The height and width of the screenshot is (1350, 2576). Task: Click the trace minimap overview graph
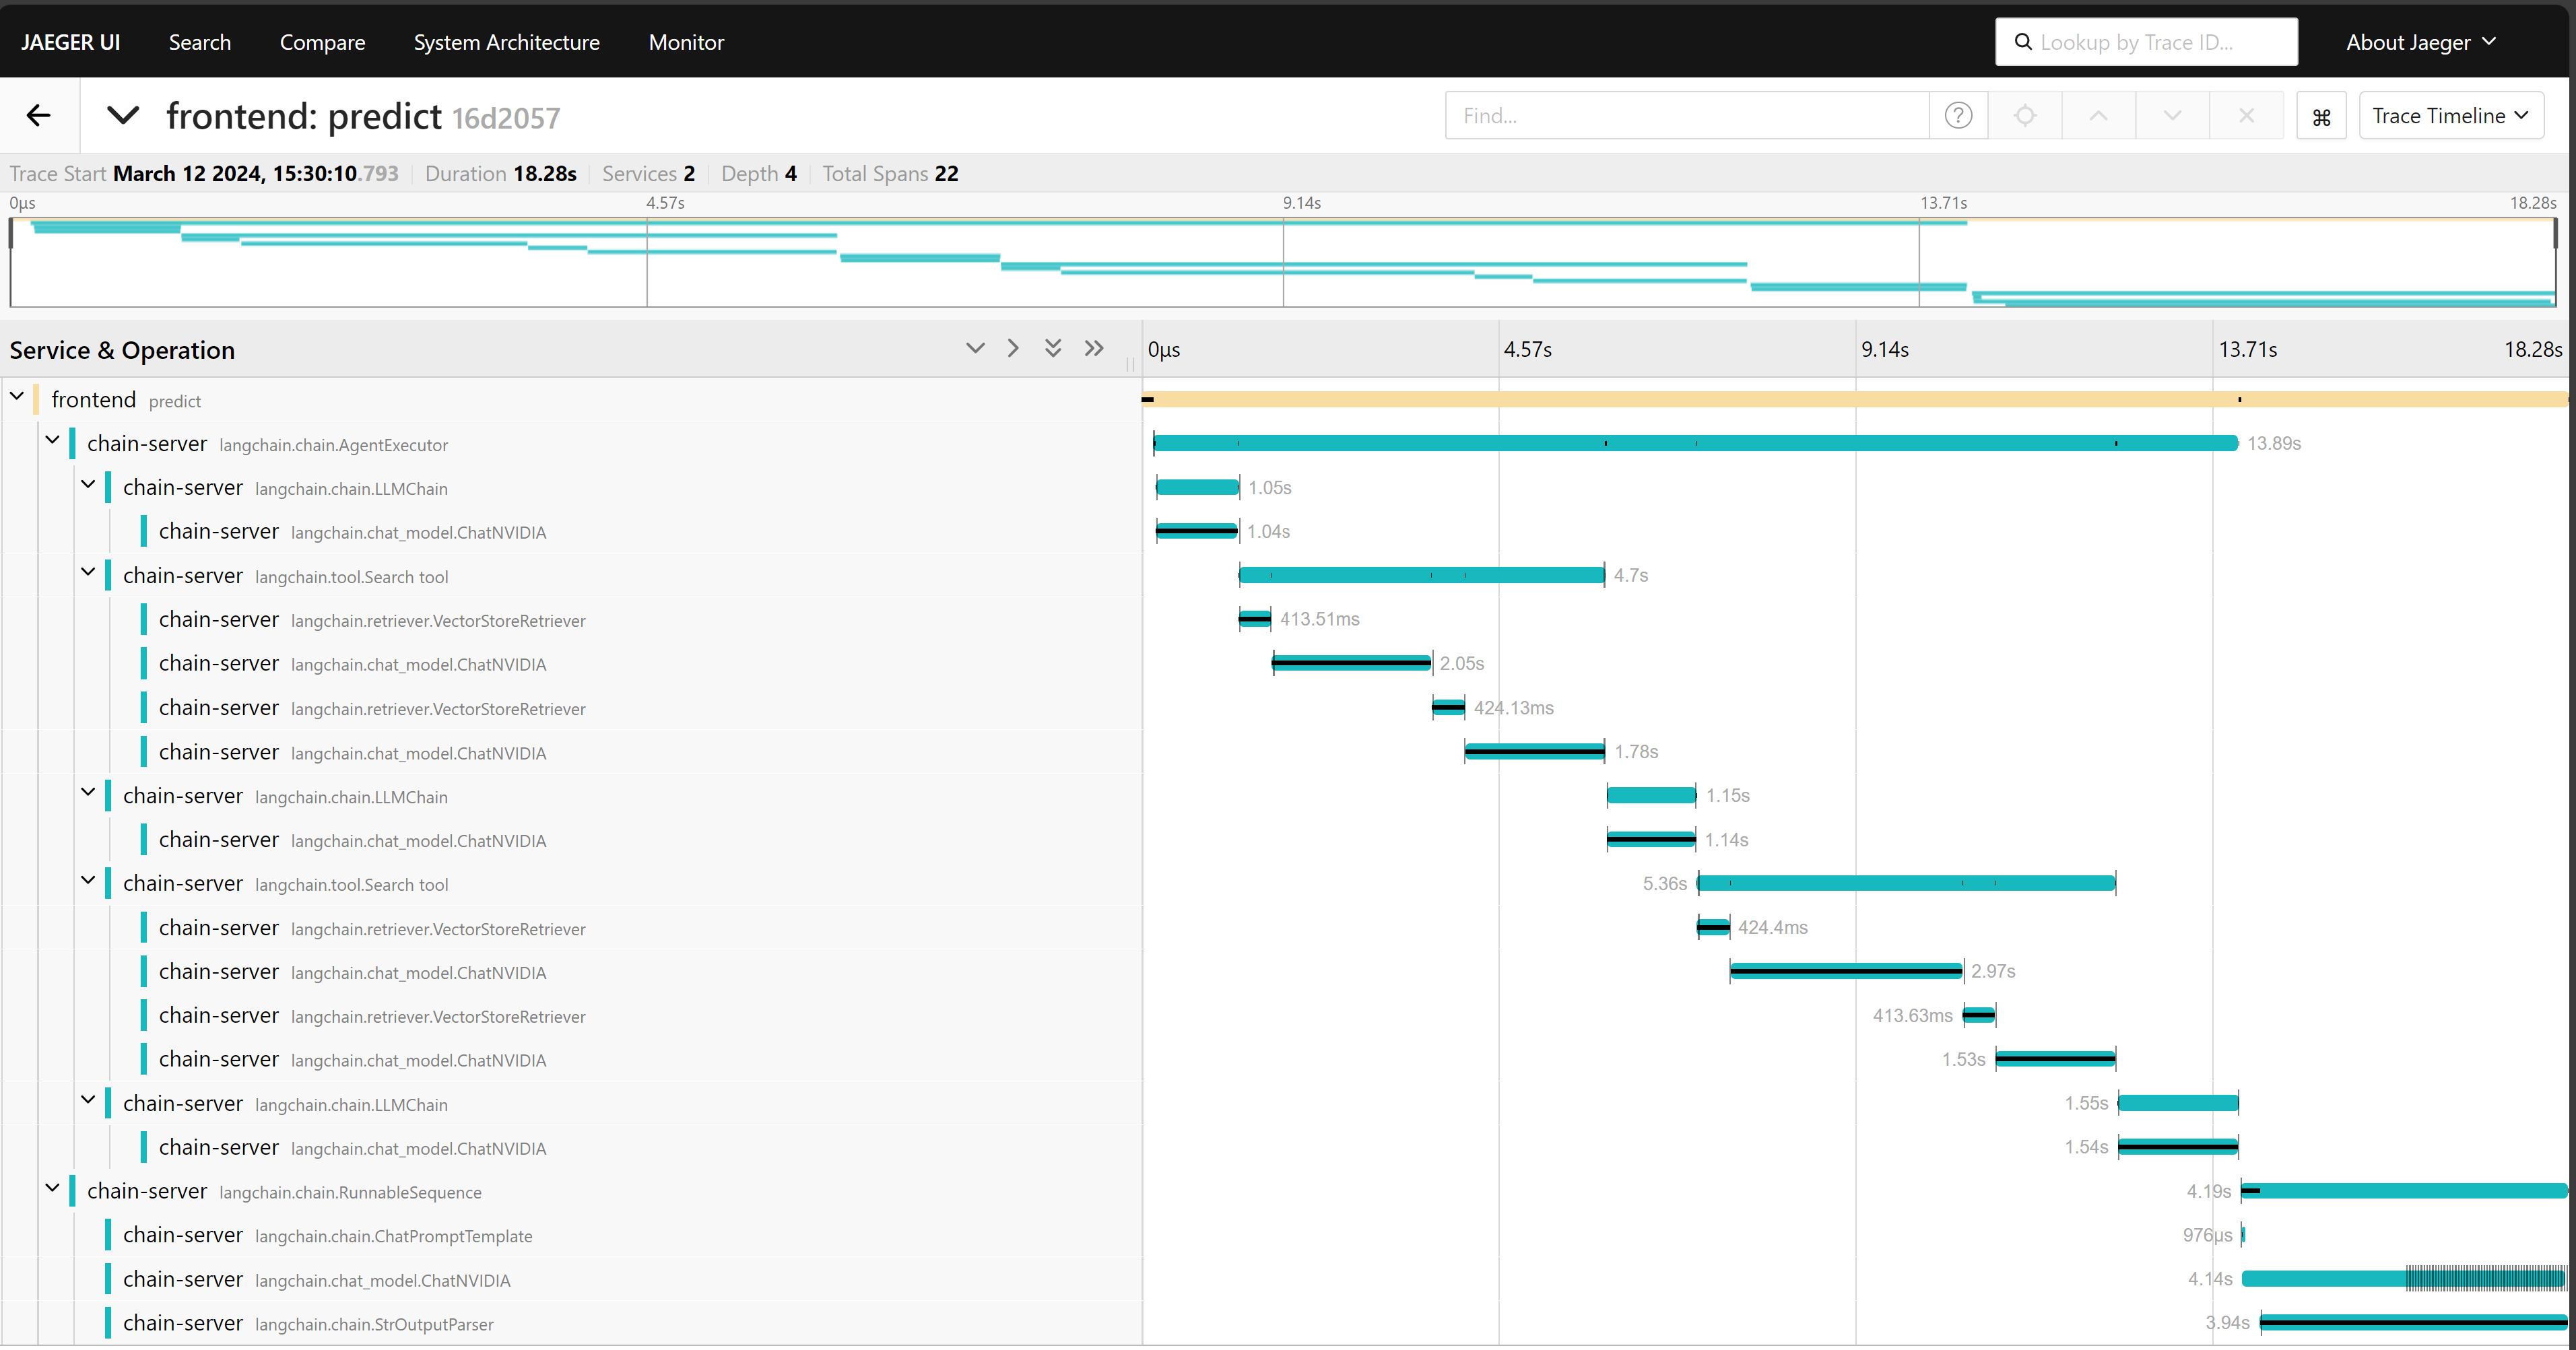coord(1283,262)
